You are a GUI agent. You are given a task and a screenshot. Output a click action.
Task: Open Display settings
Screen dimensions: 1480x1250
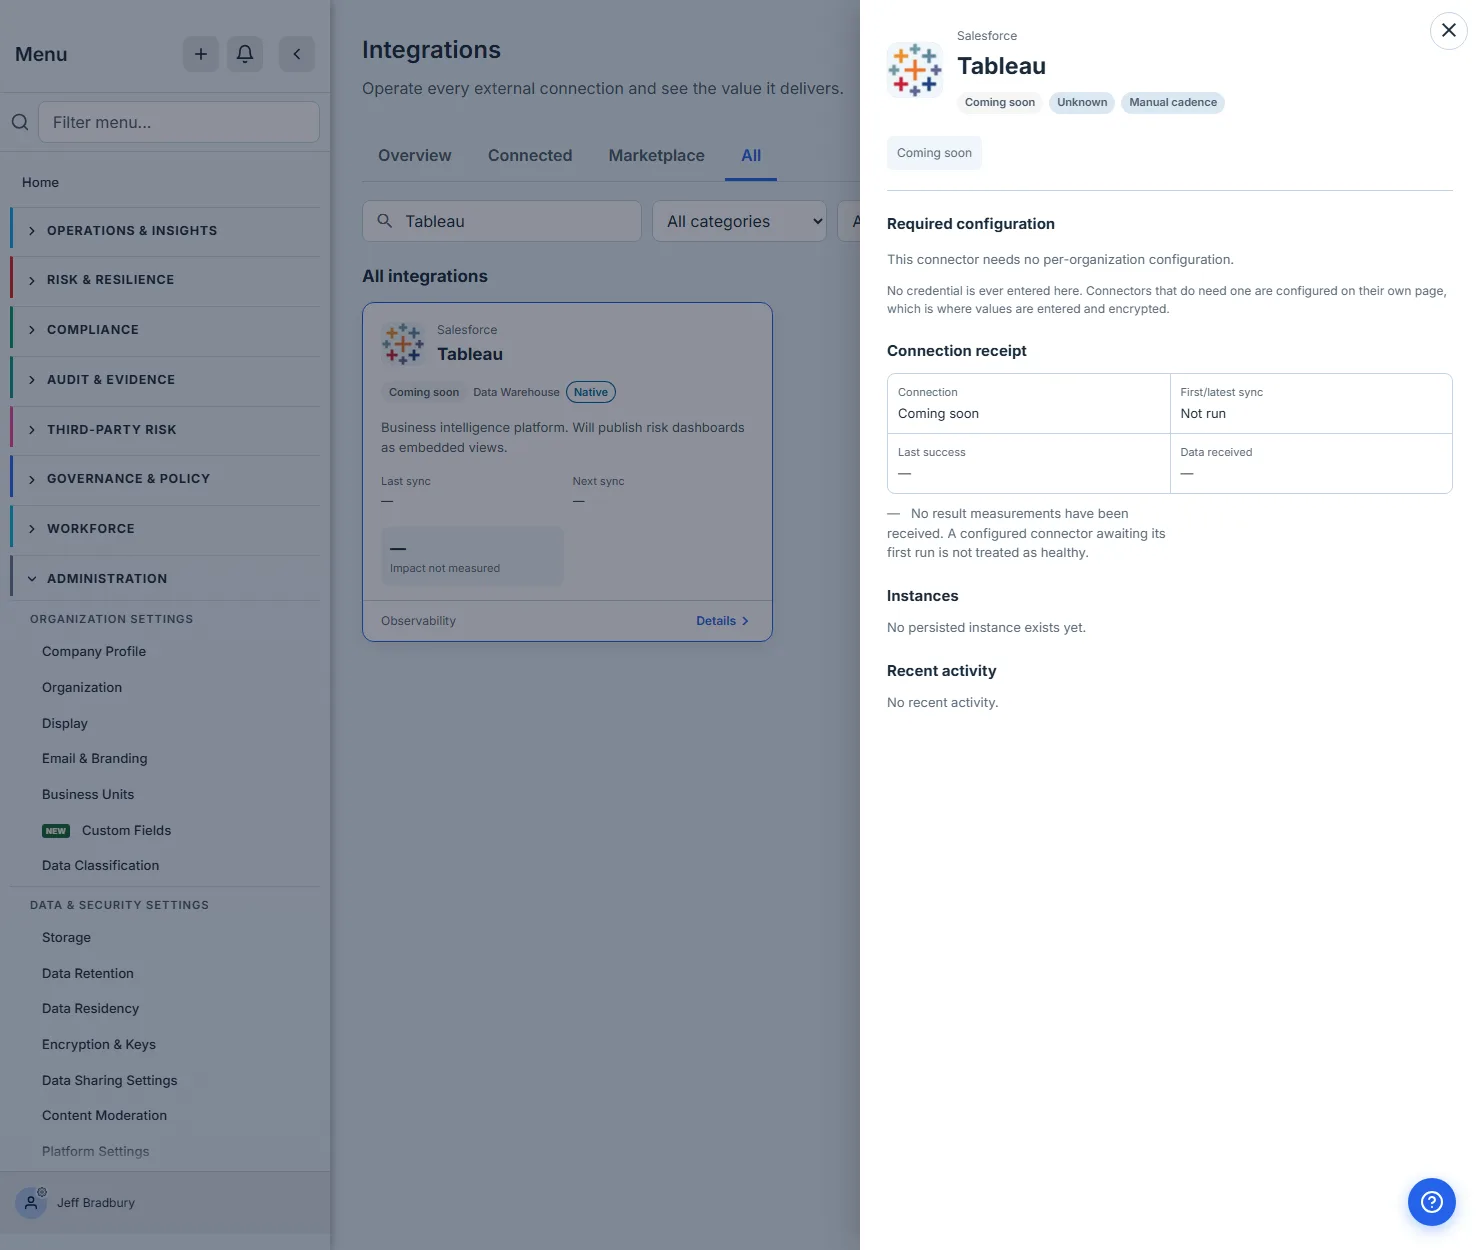click(65, 723)
